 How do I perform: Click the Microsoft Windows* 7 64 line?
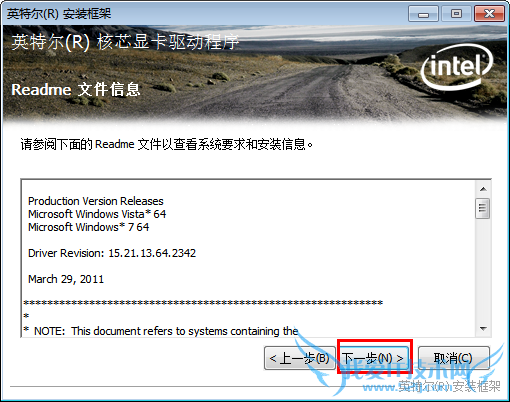click(x=89, y=227)
